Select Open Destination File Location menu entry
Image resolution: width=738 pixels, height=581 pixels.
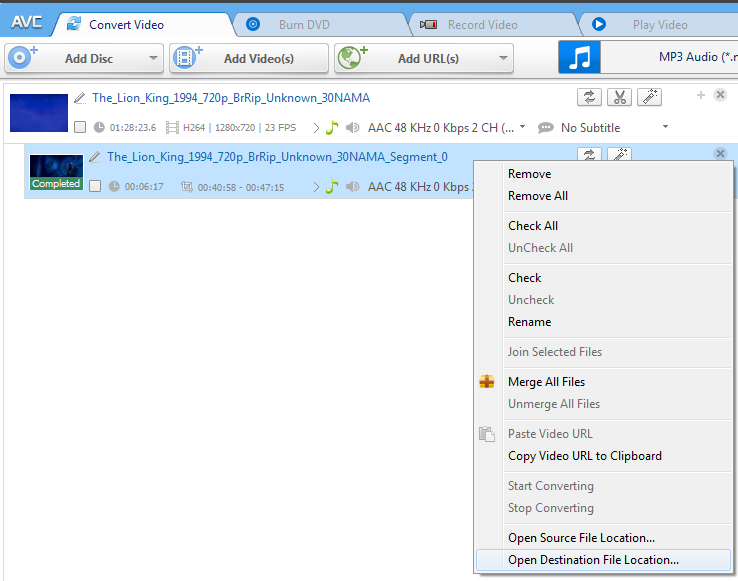[x=603, y=560]
